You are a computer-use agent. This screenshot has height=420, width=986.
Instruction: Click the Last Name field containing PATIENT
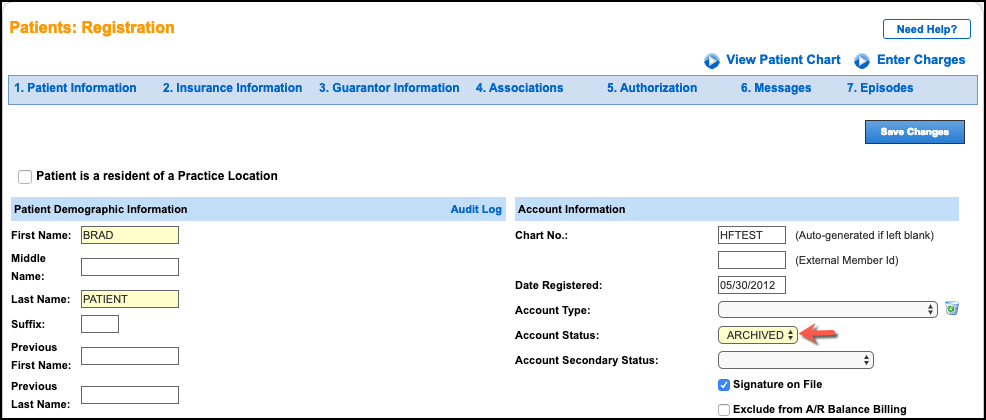coord(130,299)
